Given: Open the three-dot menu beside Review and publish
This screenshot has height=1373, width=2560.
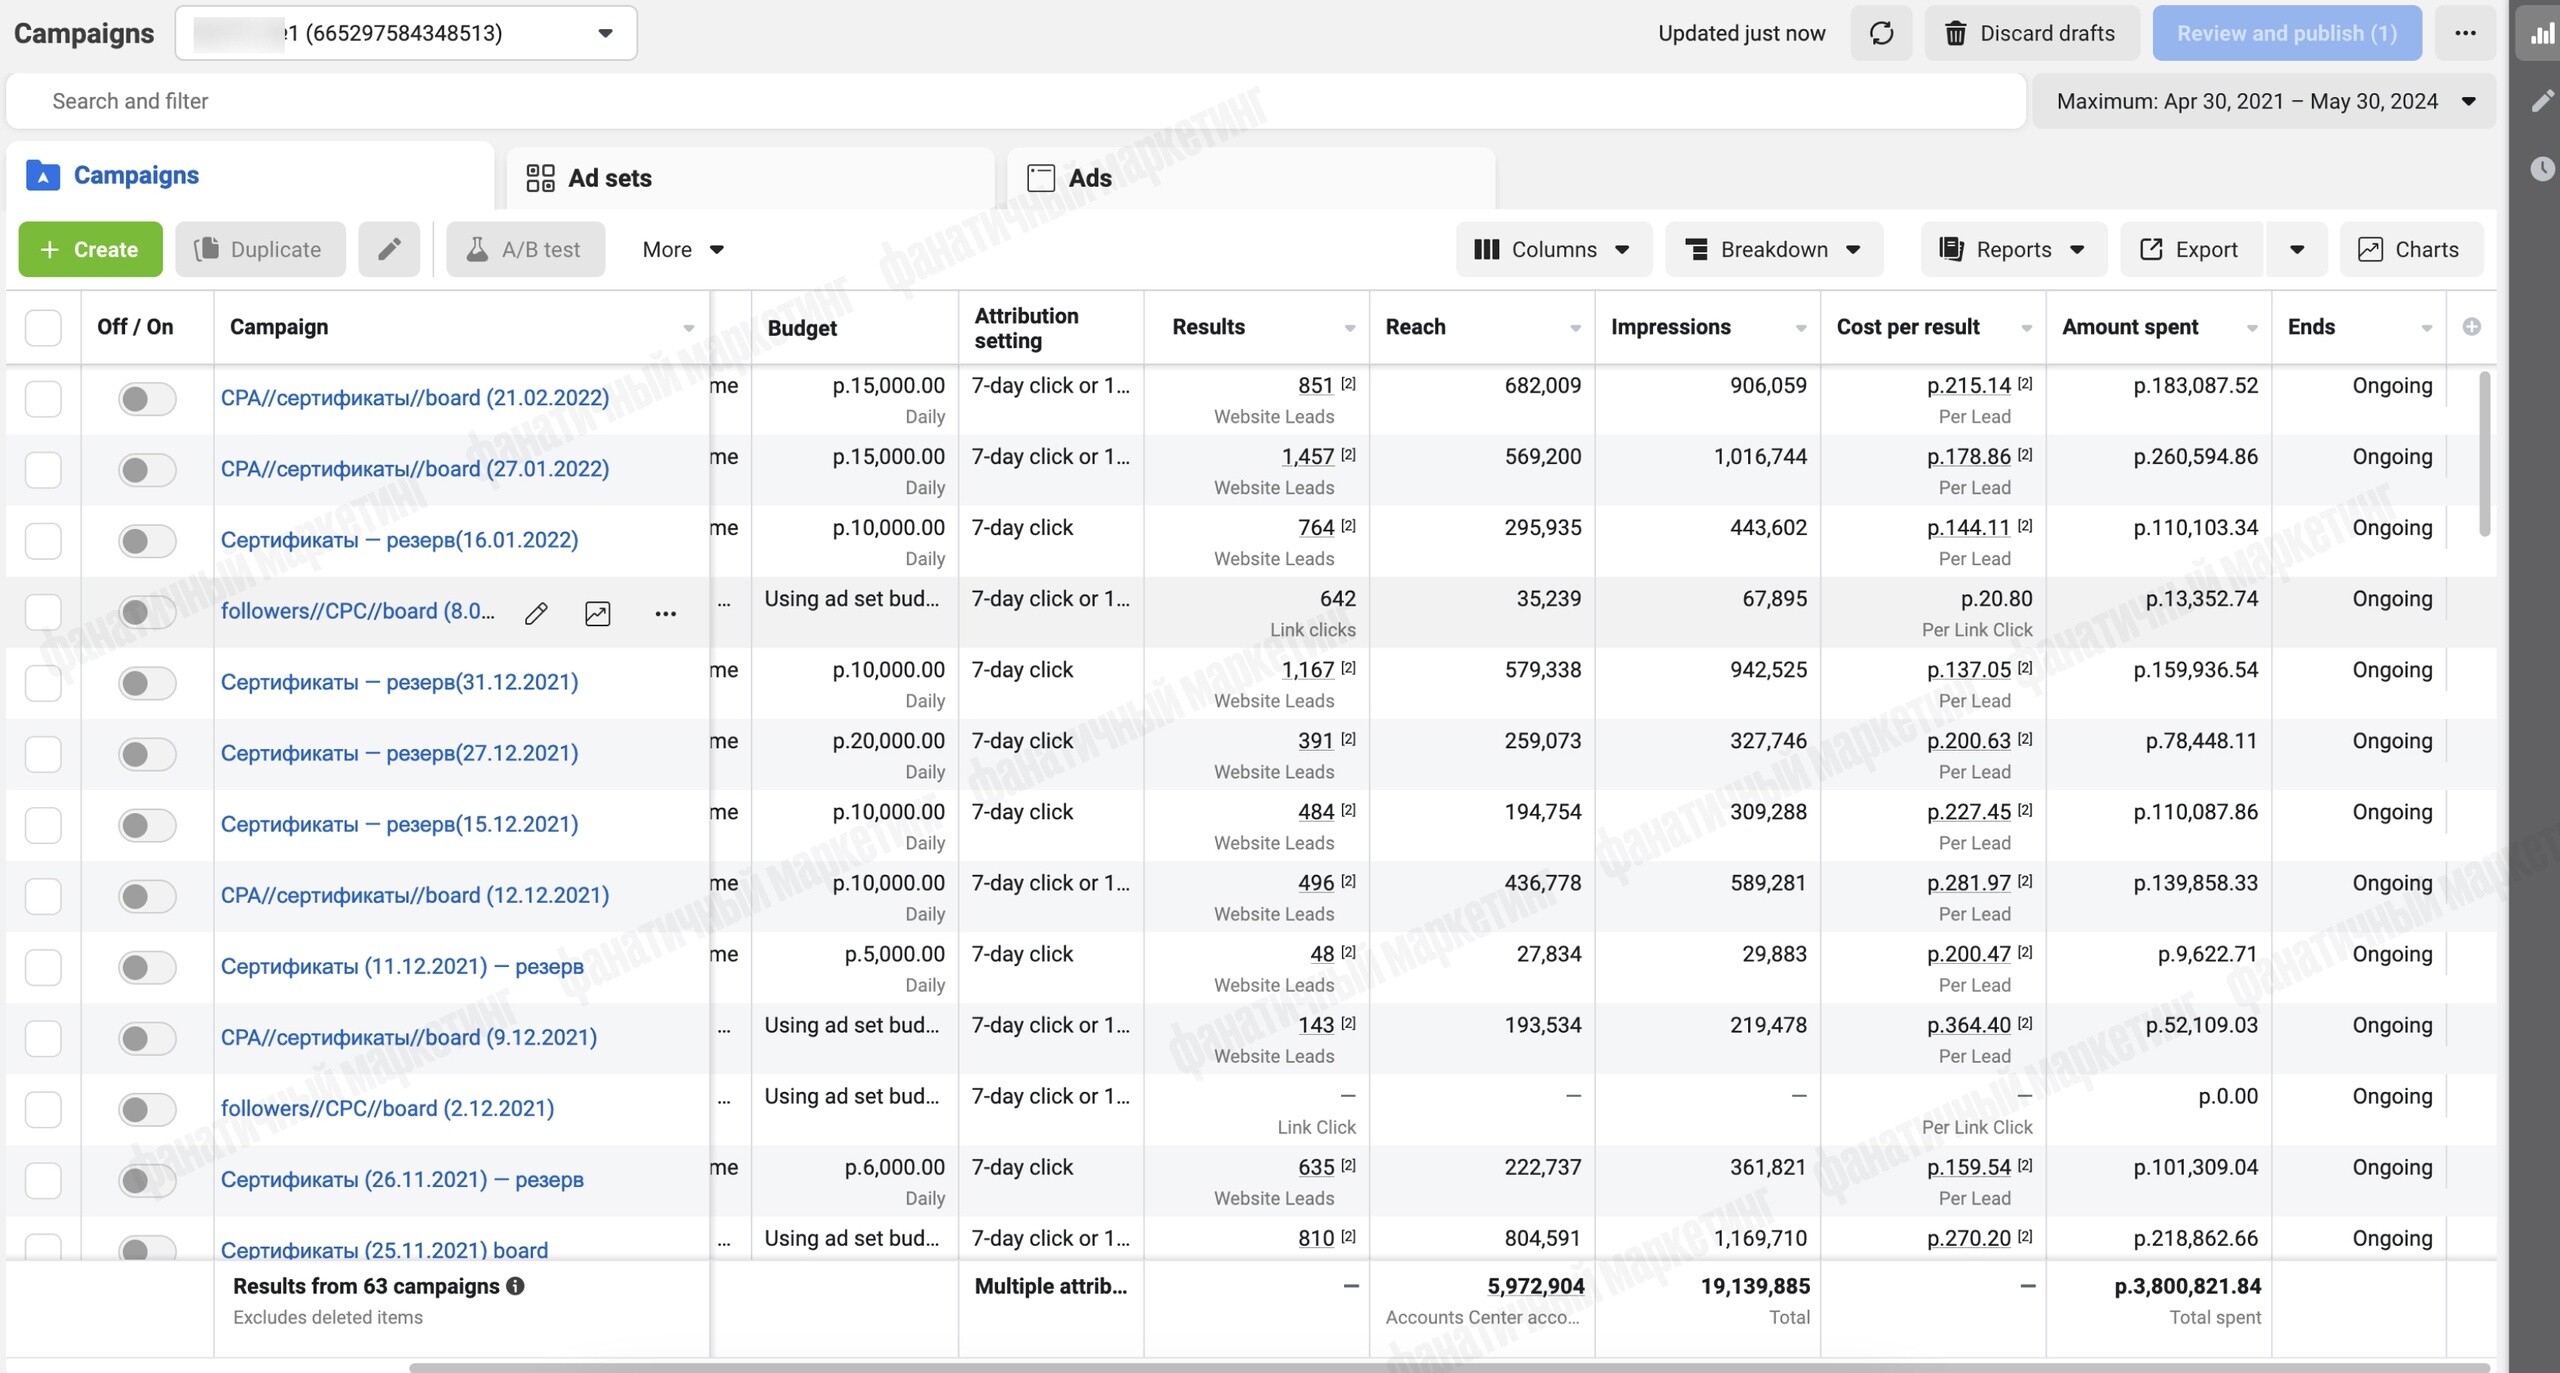Looking at the screenshot, I should (x=2465, y=33).
